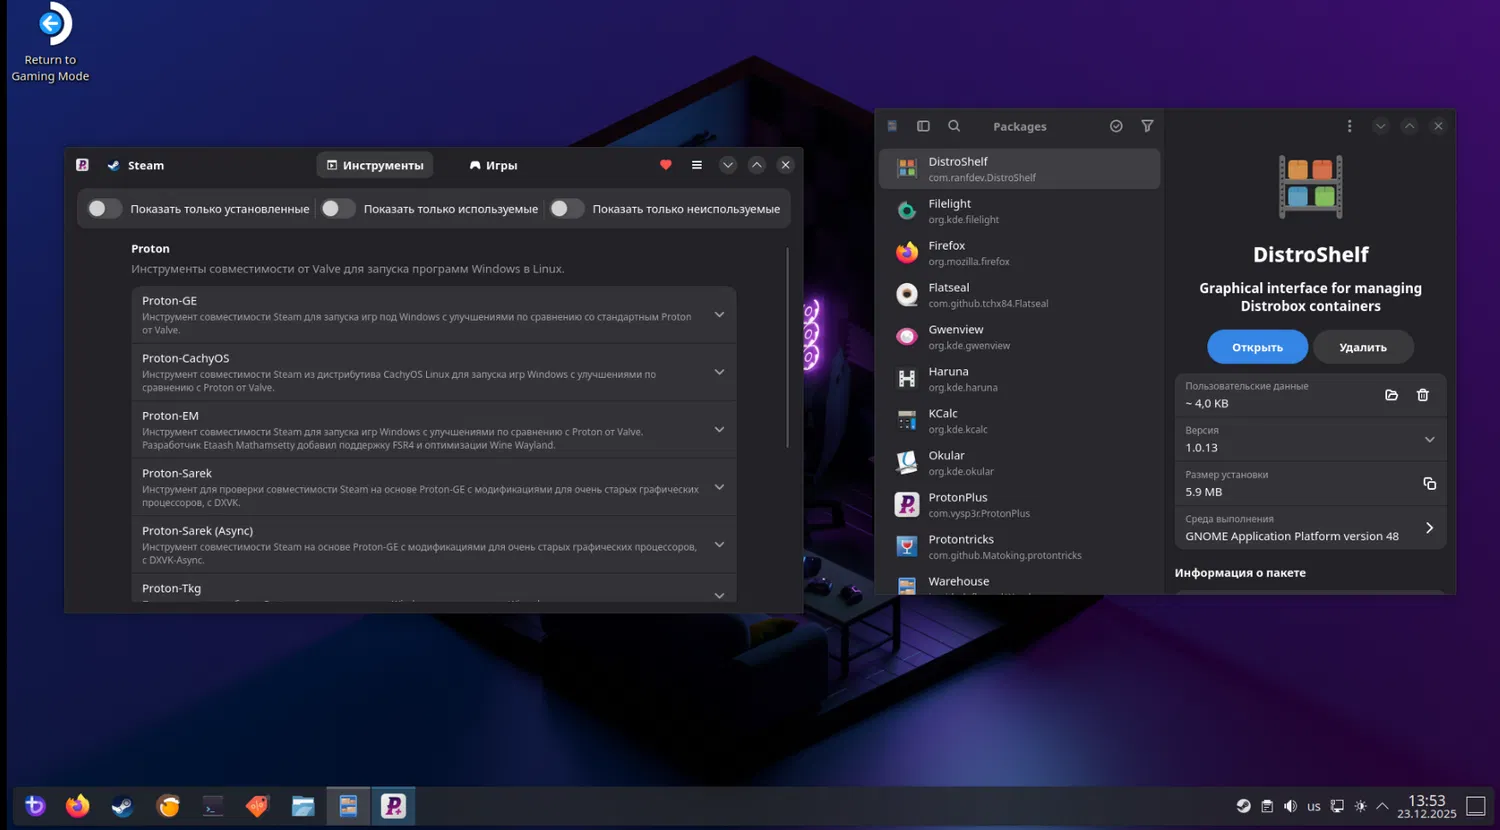
Task: Select Okular in the Packages list
Action: (1019, 463)
